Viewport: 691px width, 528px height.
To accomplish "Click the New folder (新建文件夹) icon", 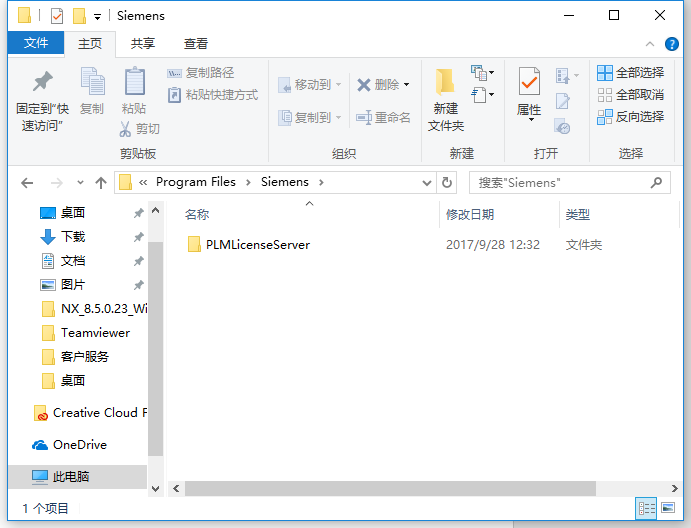I will [x=445, y=82].
